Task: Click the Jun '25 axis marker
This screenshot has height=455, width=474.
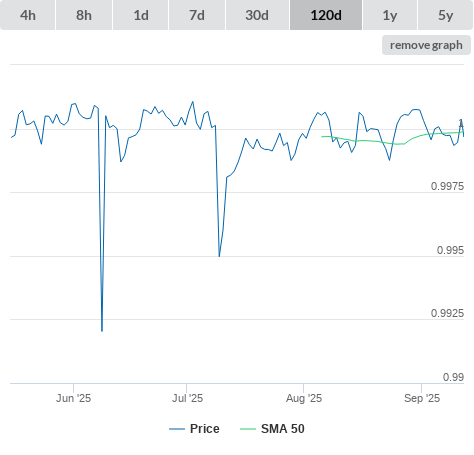Action: click(x=73, y=398)
